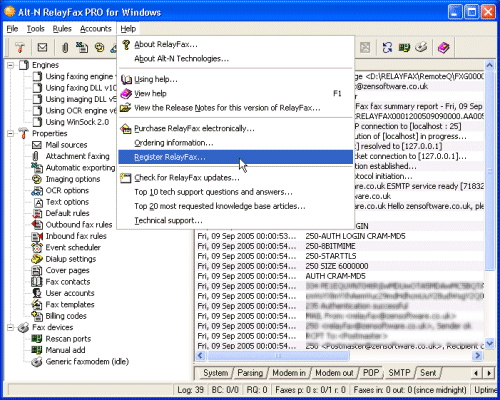The image size is (500, 400).
Task: Switch to the SMTP tab
Action: 399,373
